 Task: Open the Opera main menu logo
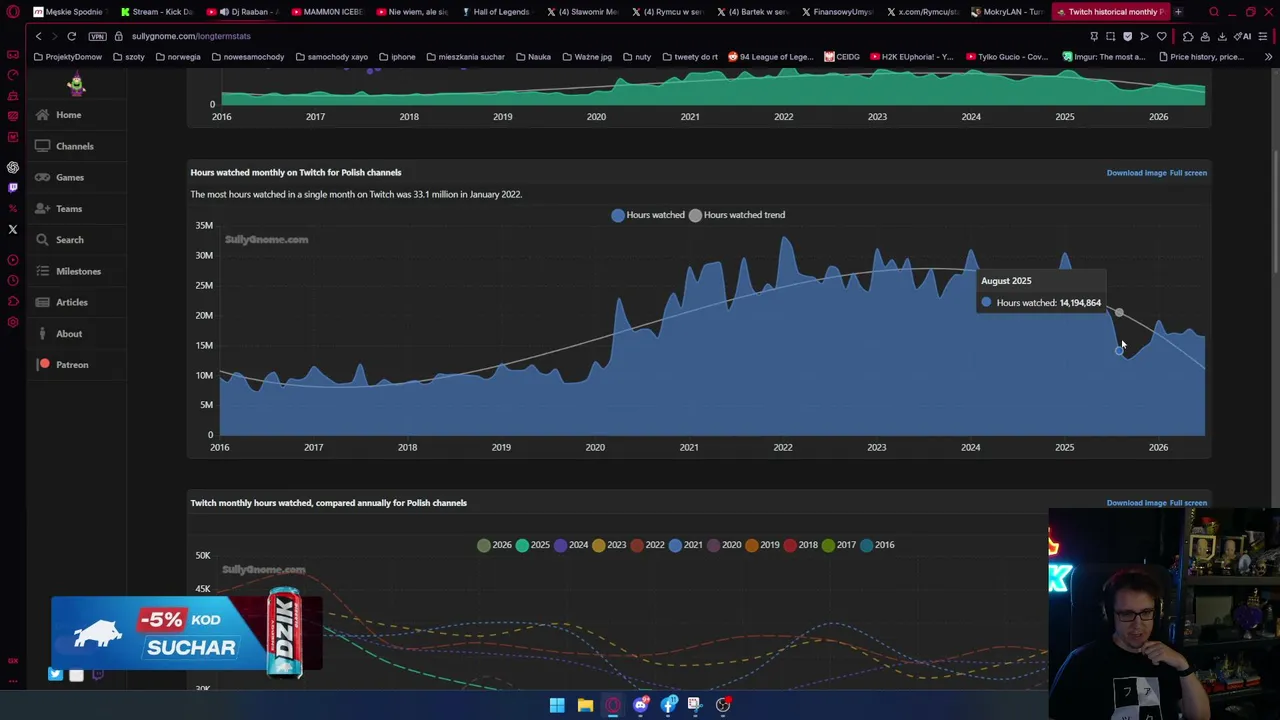click(13, 12)
